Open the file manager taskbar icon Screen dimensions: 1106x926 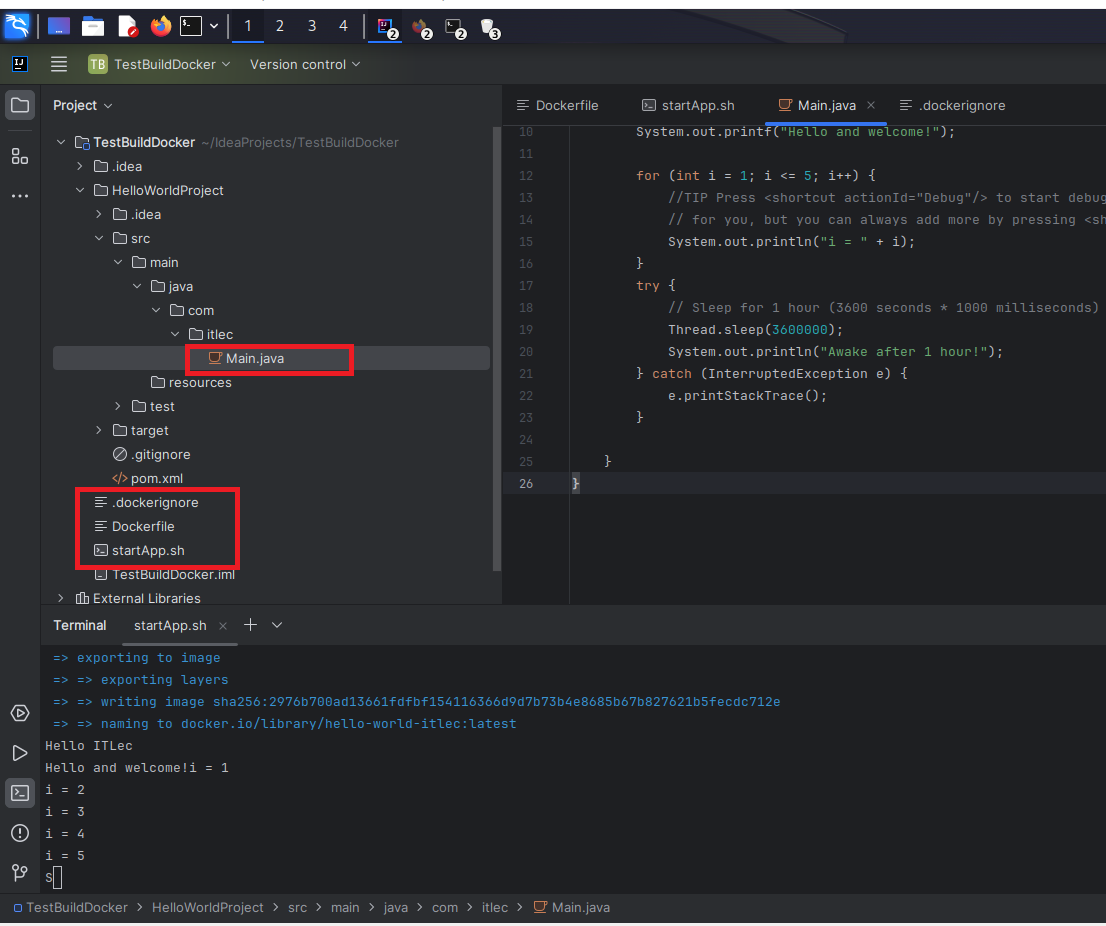pyautogui.click(x=93, y=27)
